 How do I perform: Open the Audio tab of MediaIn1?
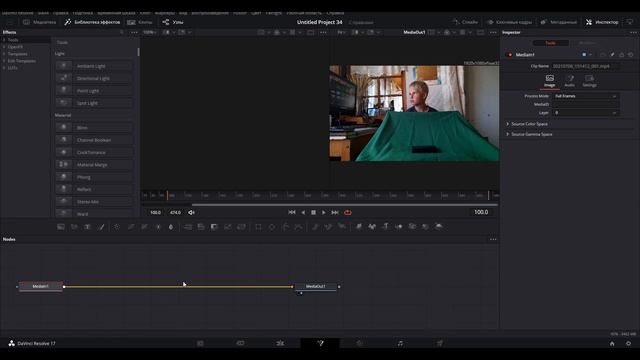(569, 81)
